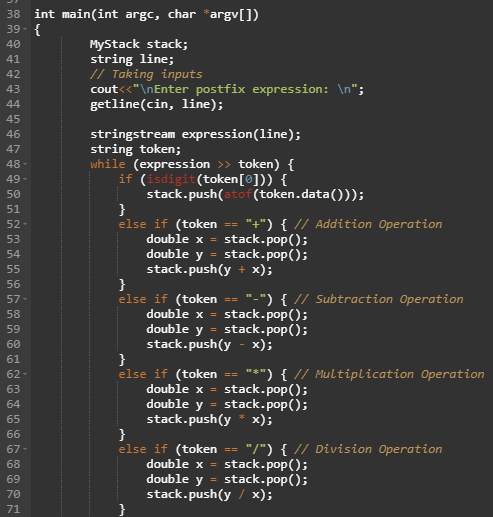Click the while keyword on line 48
Viewport: 493px width, 517px height.
point(108,164)
